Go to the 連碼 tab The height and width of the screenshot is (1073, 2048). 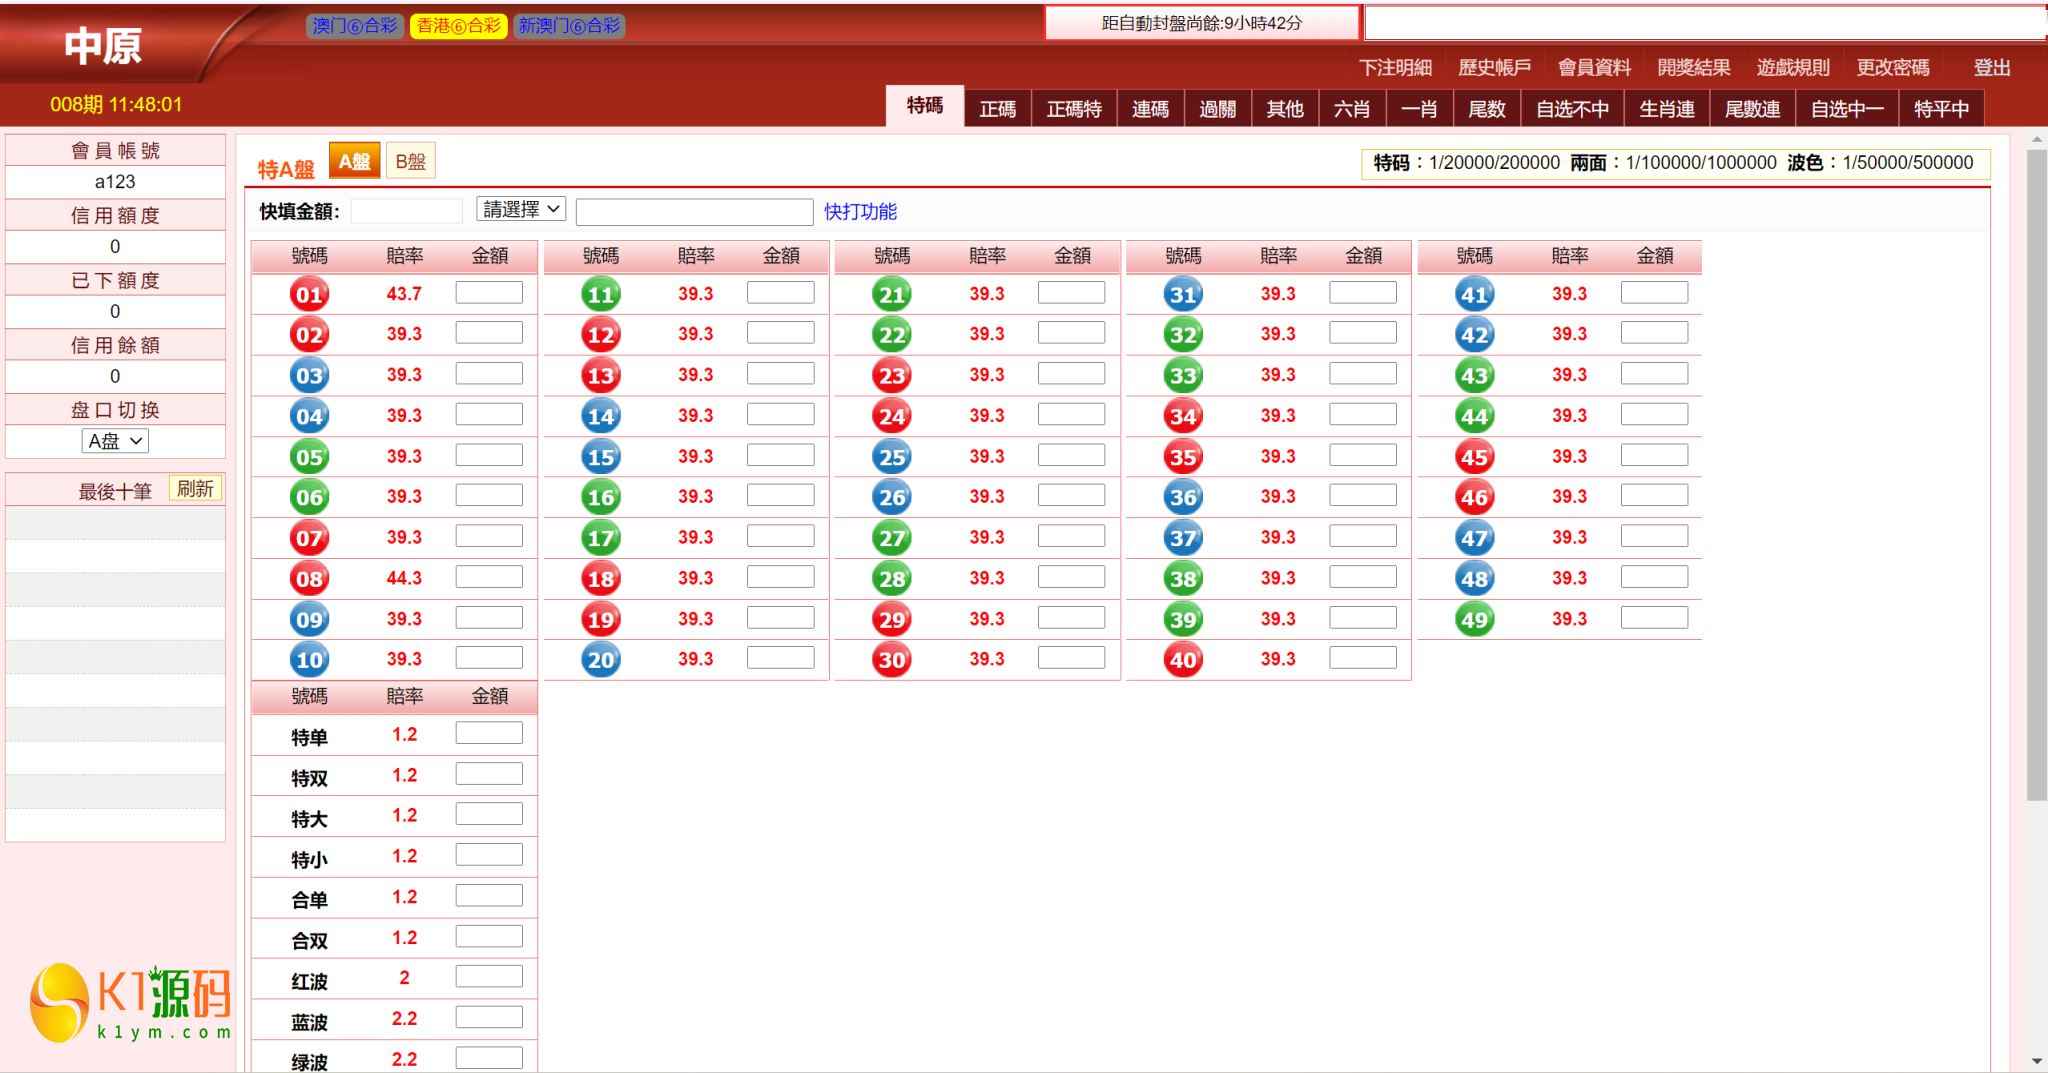pyautogui.click(x=1150, y=109)
